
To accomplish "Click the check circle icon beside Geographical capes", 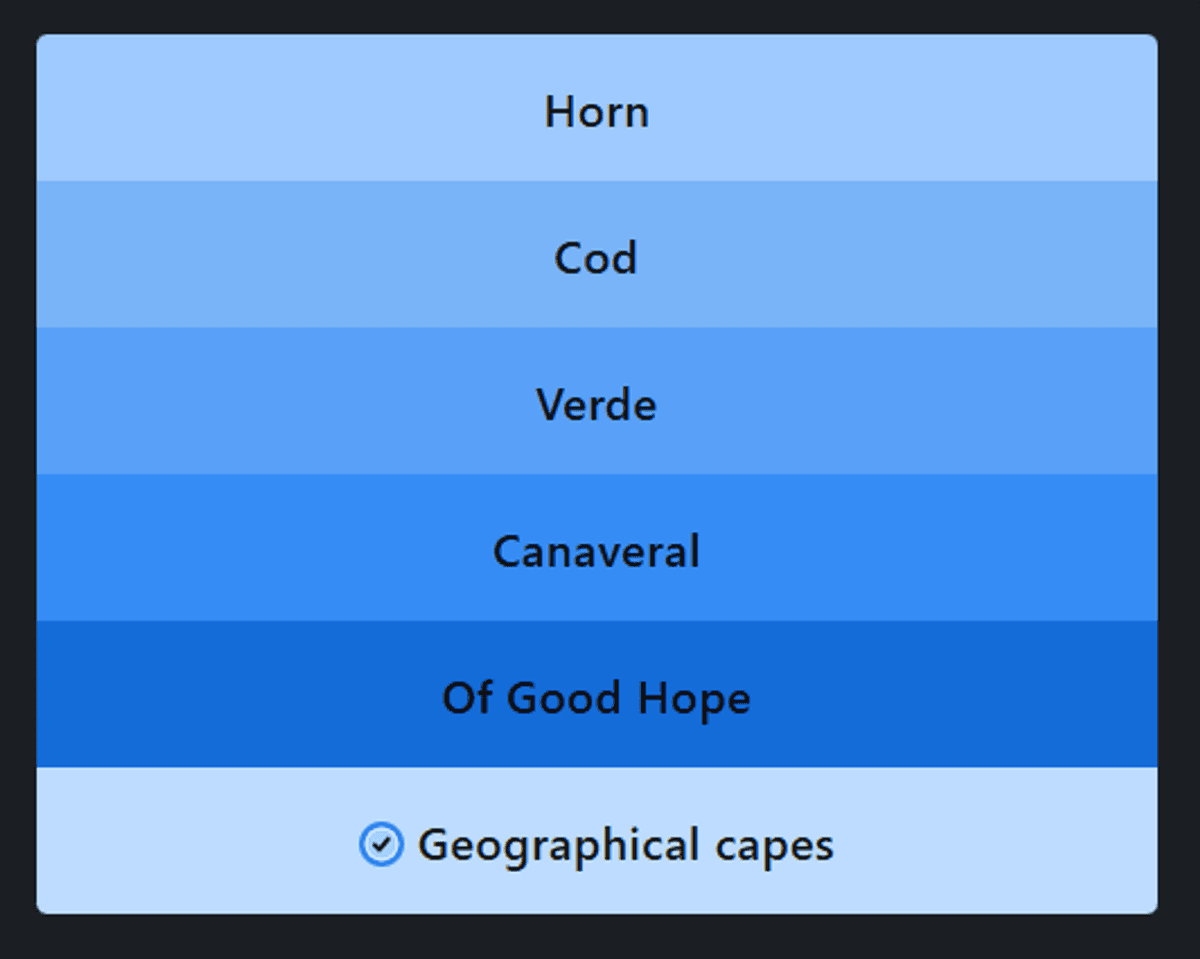I will 381,845.
